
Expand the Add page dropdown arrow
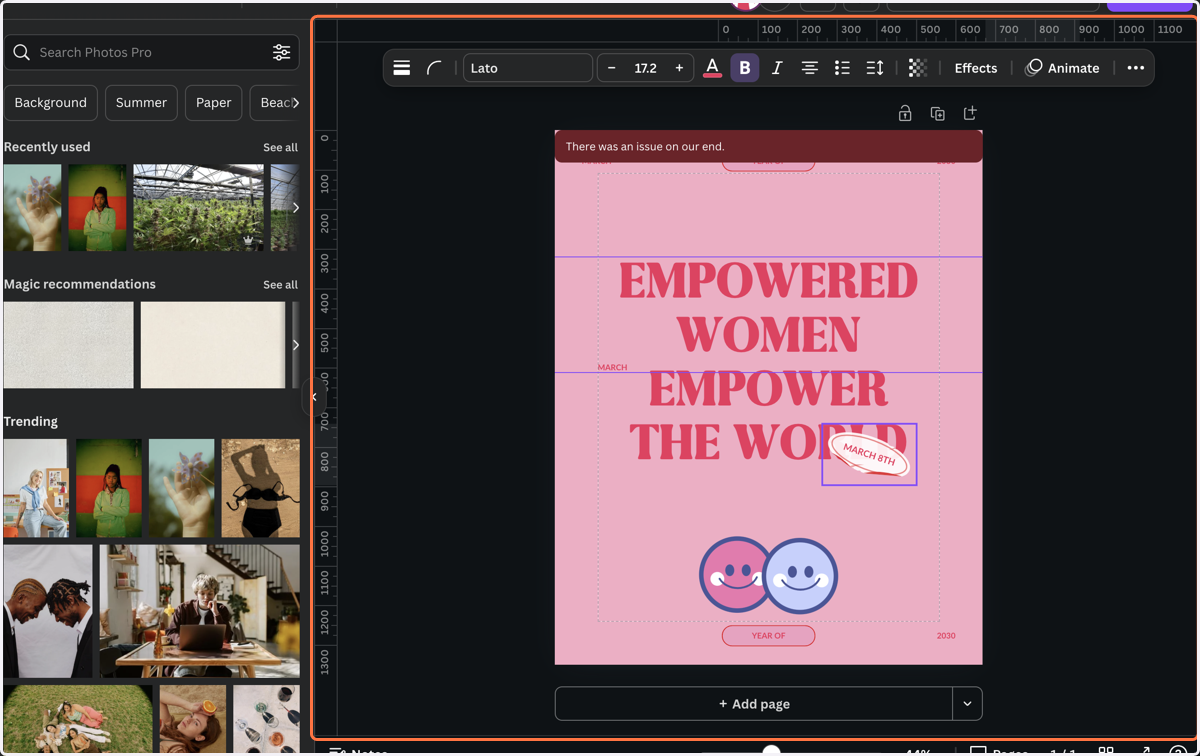pos(967,704)
